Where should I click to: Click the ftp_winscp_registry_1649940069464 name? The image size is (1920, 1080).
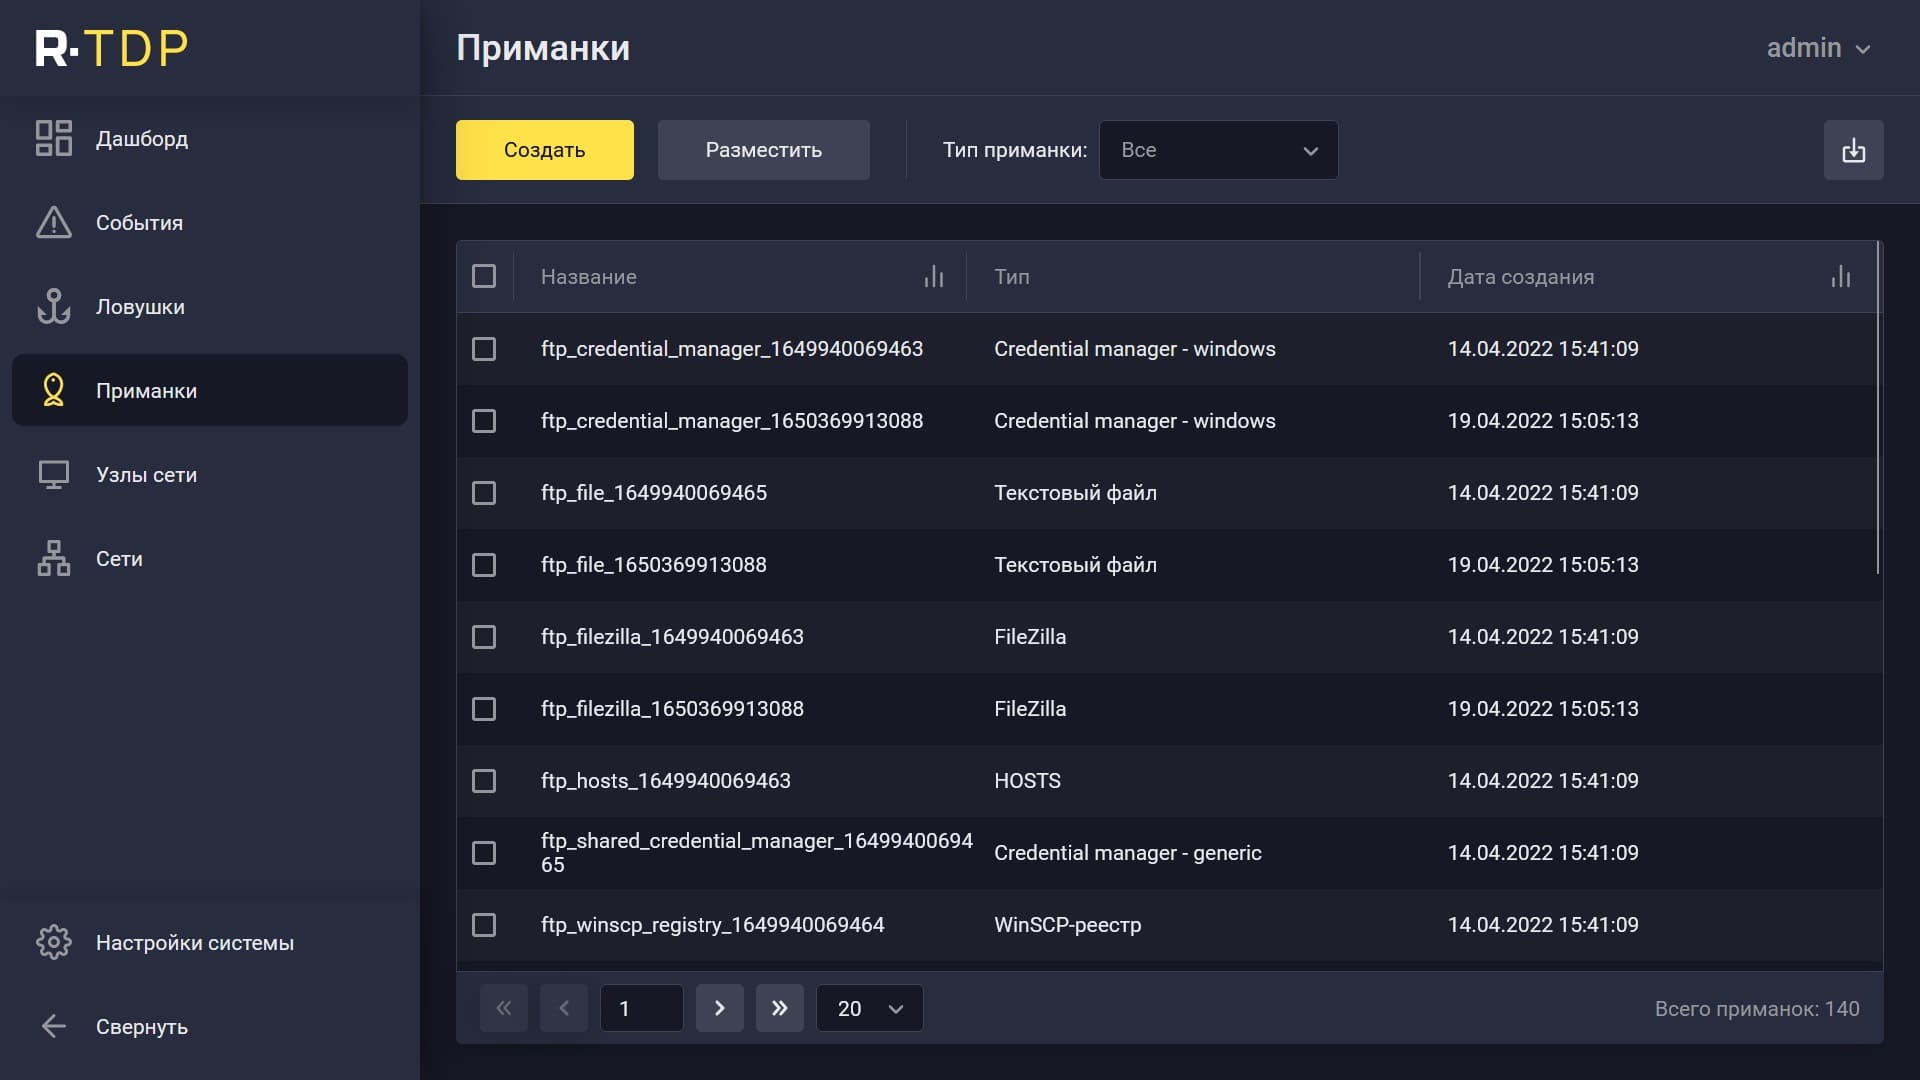pos(713,925)
